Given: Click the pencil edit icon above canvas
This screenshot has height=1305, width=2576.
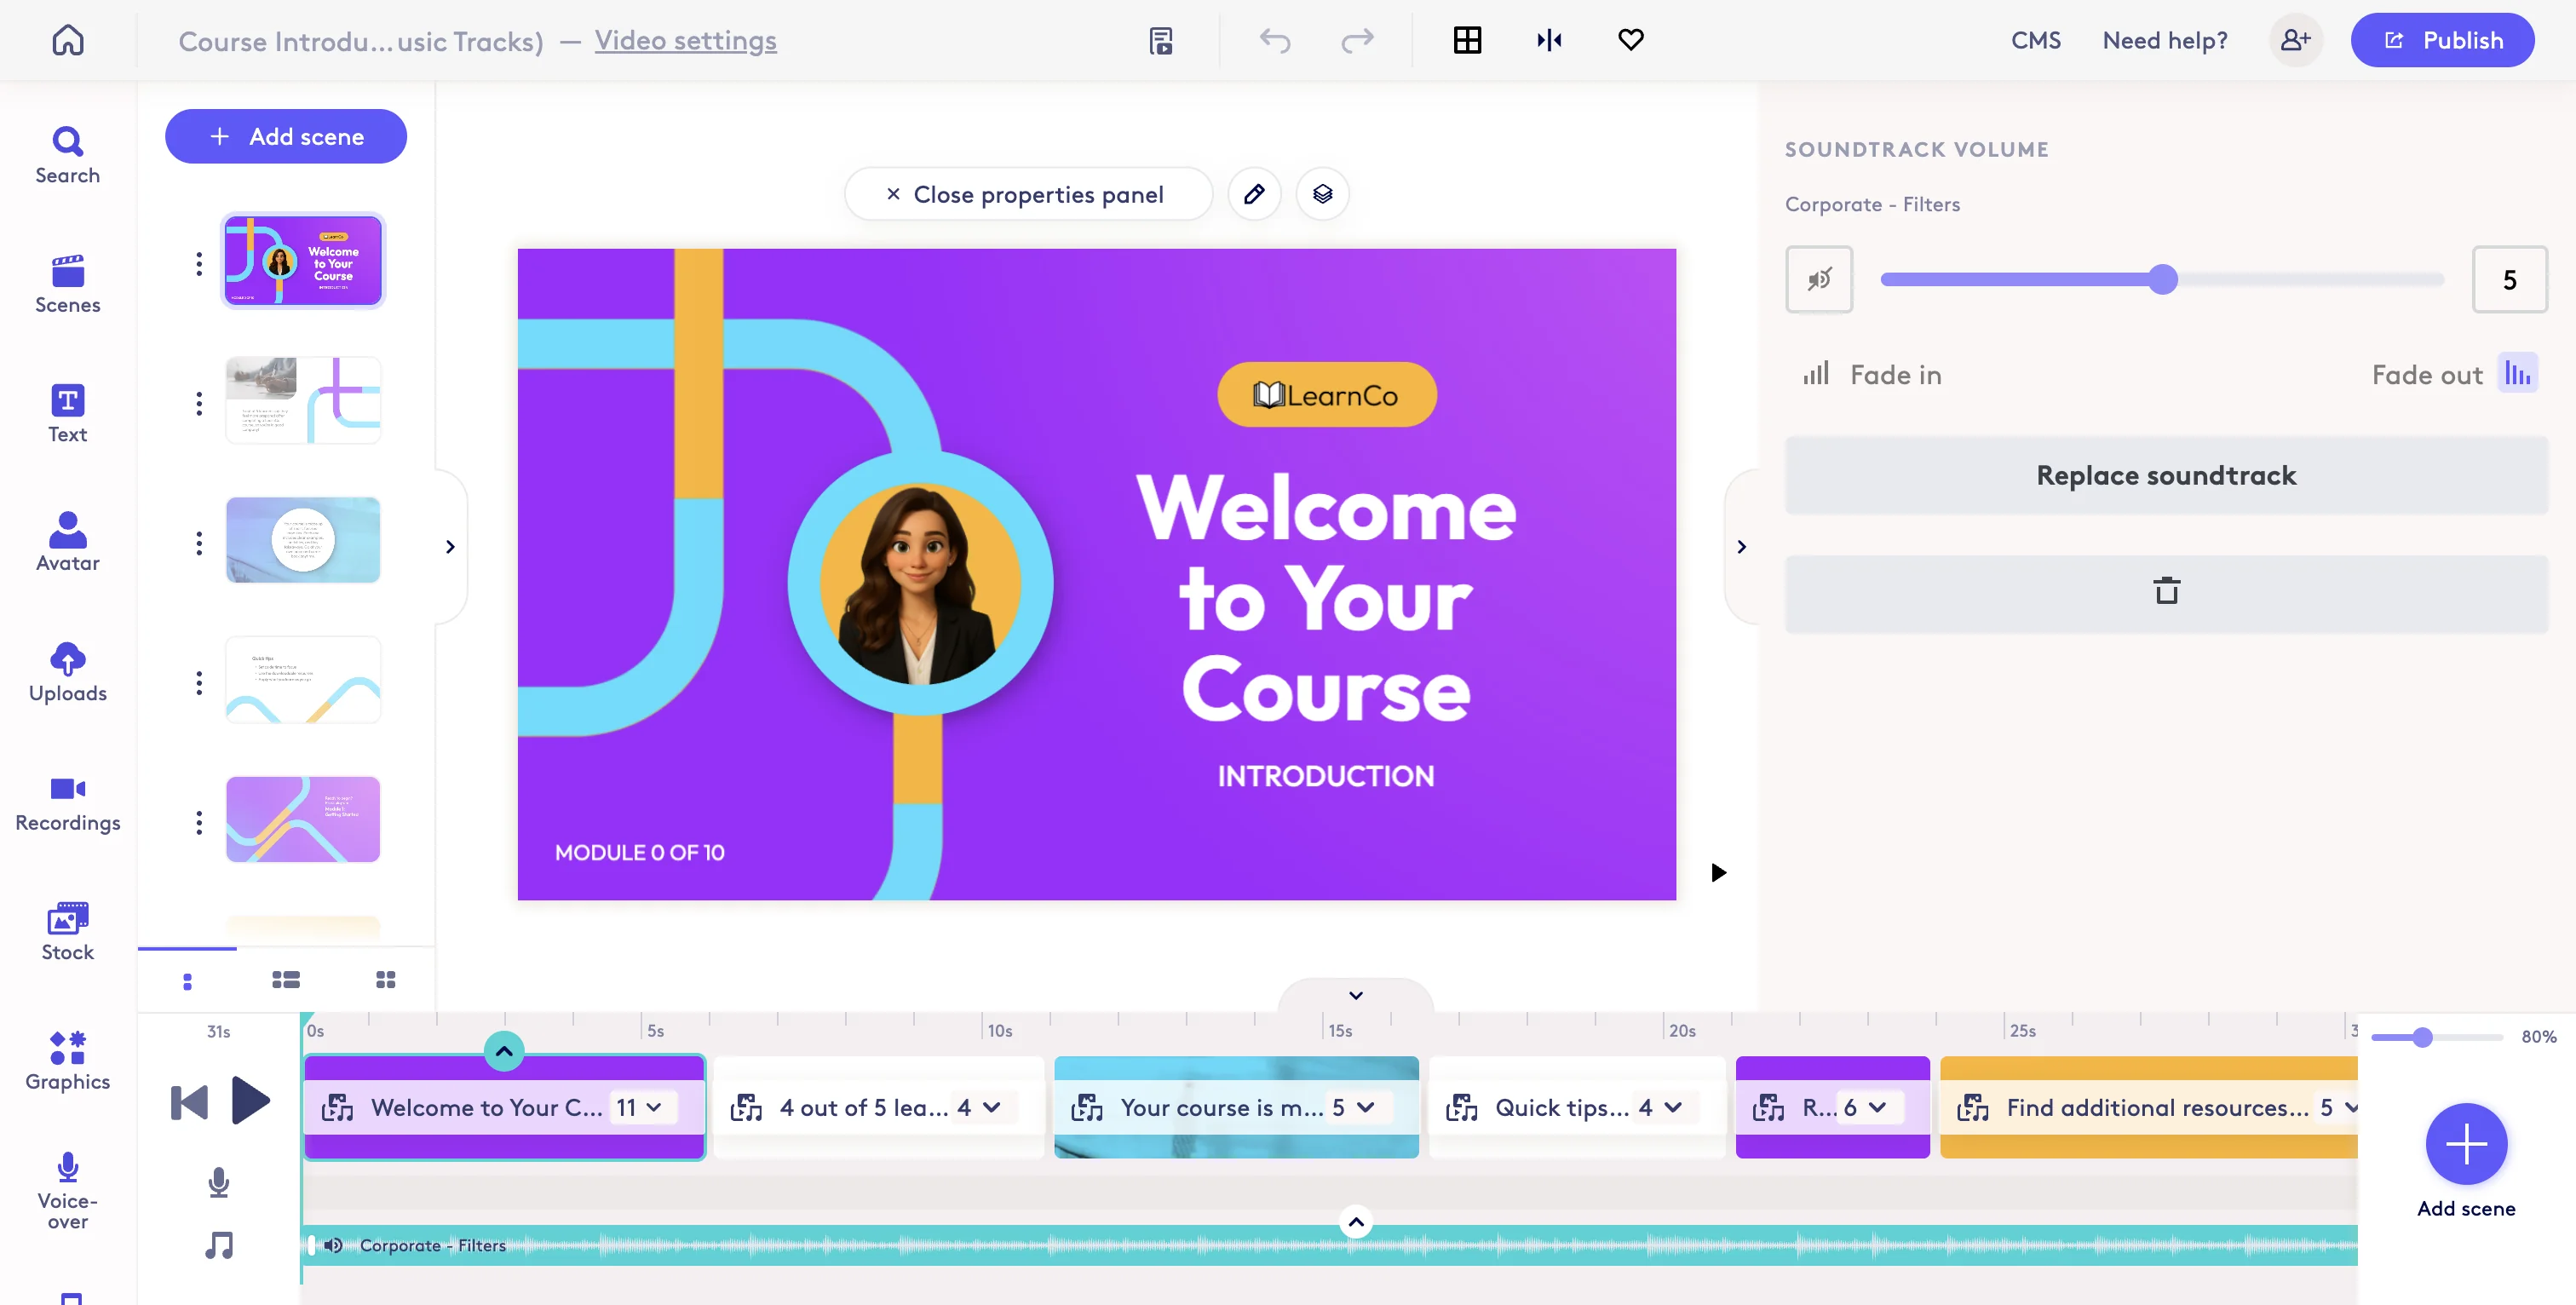Looking at the screenshot, I should 1254,194.
